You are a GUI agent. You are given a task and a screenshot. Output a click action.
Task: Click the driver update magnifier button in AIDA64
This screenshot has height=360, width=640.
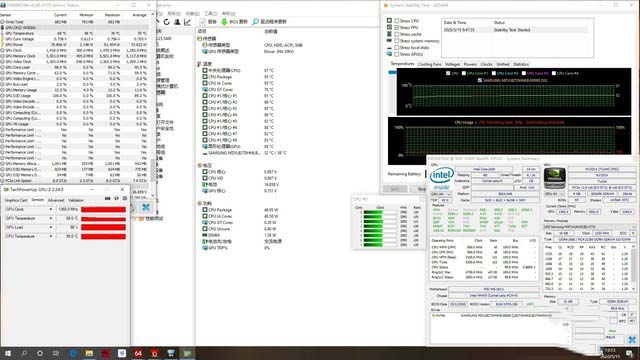[x=269, y=22]
